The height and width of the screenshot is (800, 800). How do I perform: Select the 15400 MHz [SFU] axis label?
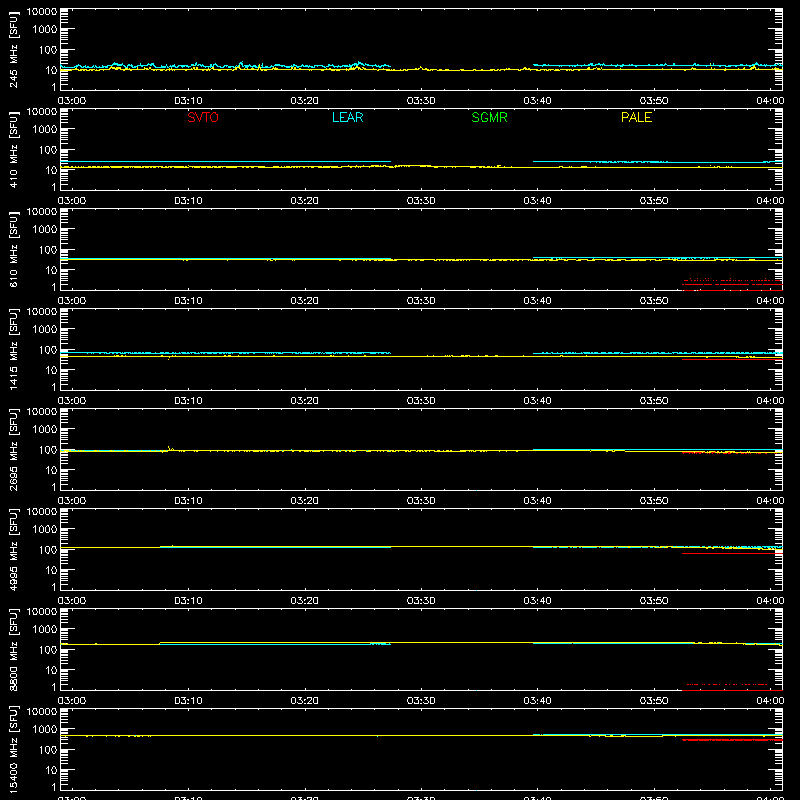click(13, 749)
